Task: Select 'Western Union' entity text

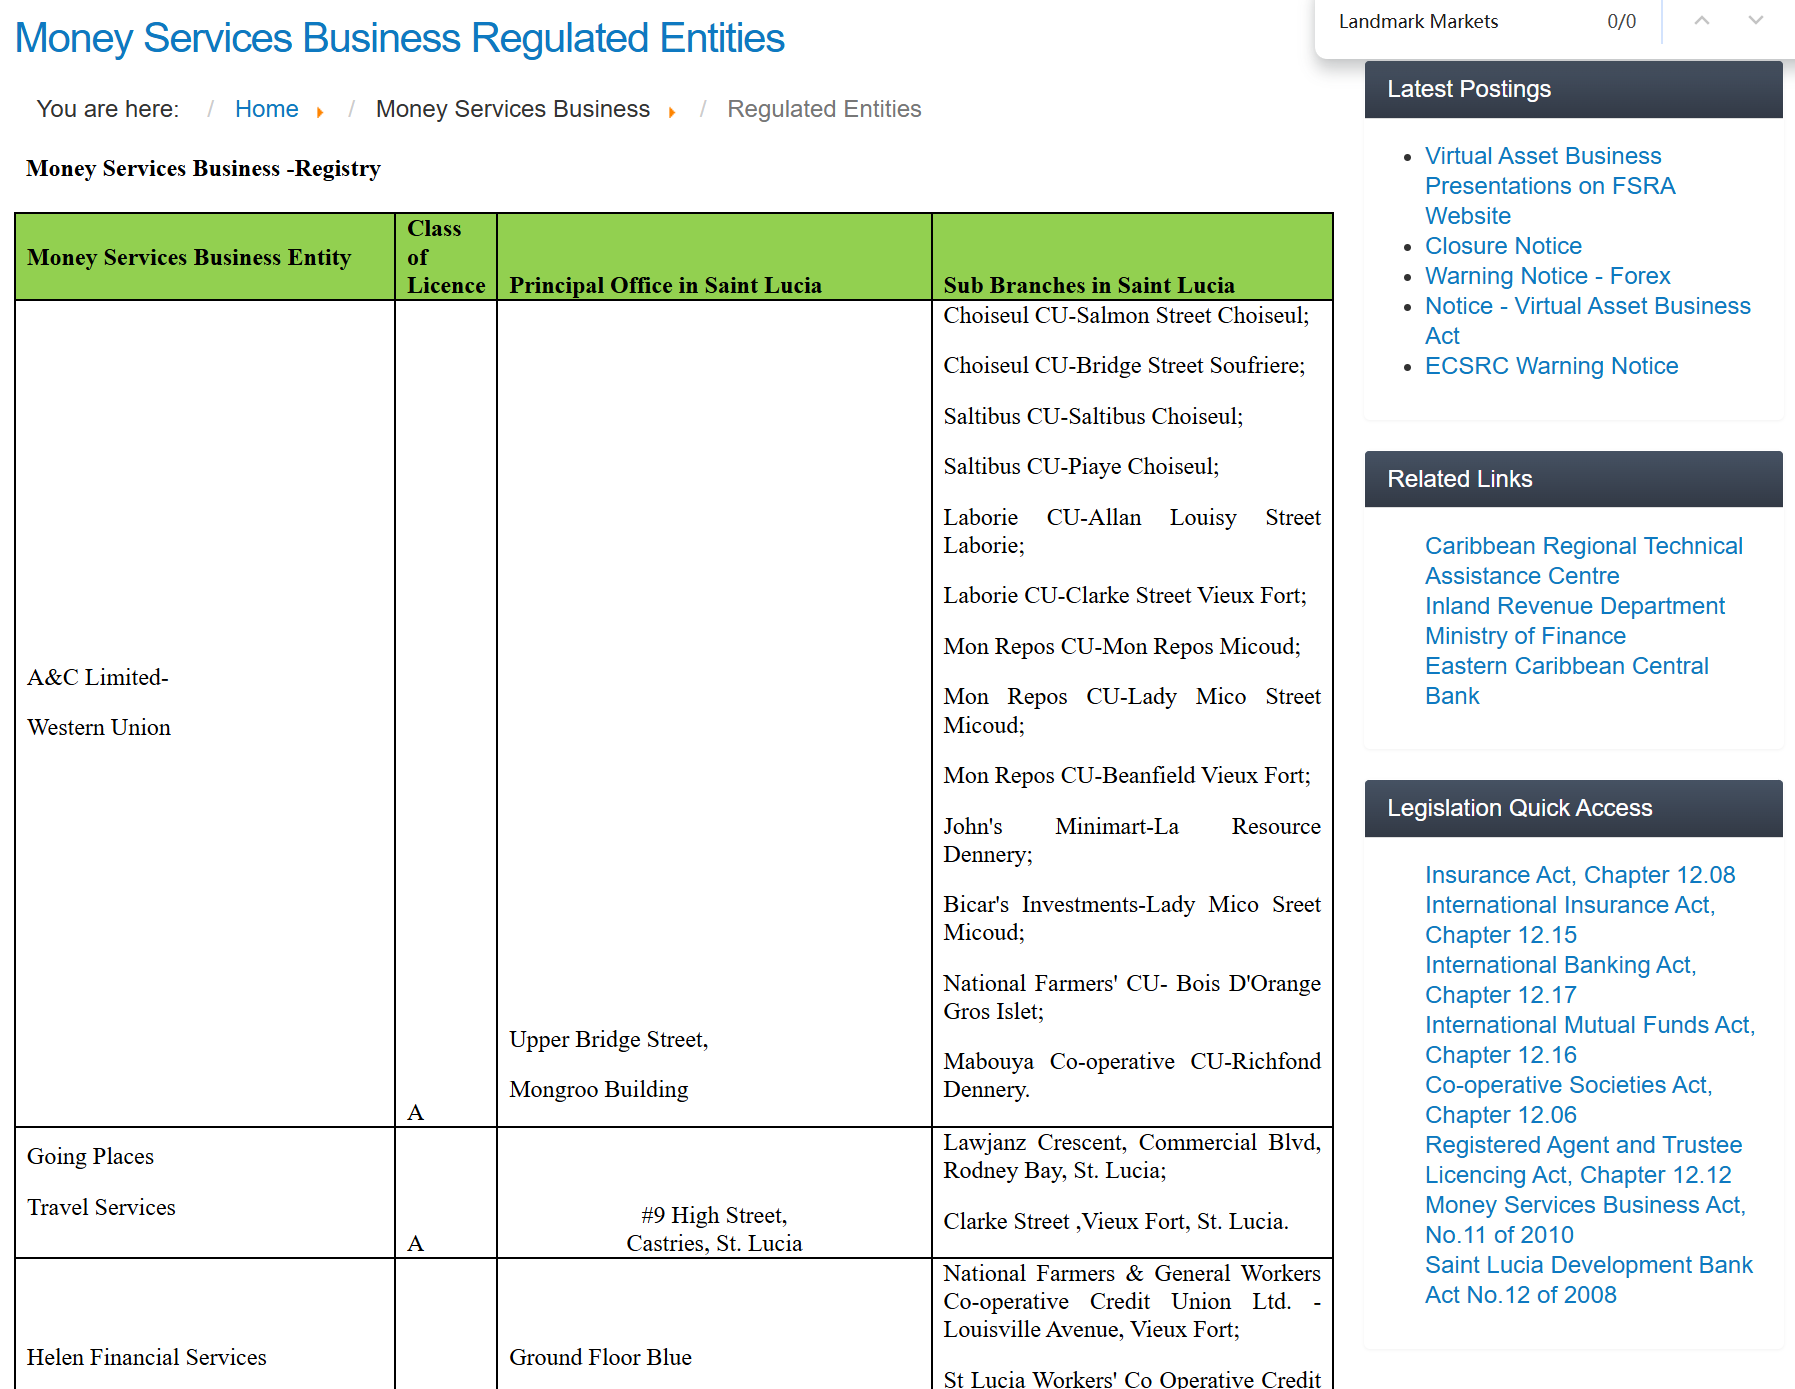Action: pyautogui.click(x=99, y=727)
